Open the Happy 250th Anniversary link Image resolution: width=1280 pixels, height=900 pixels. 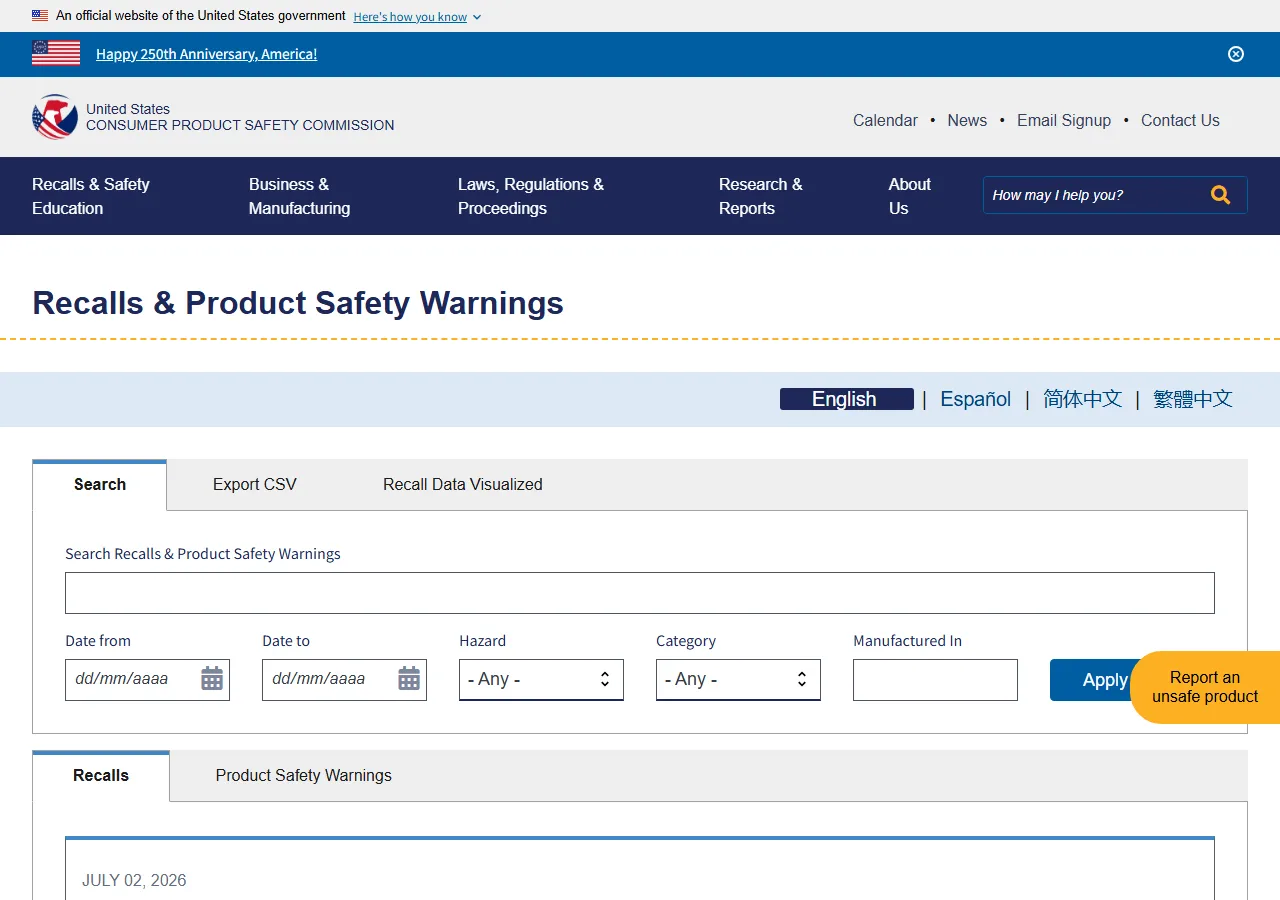click(206, 54)
